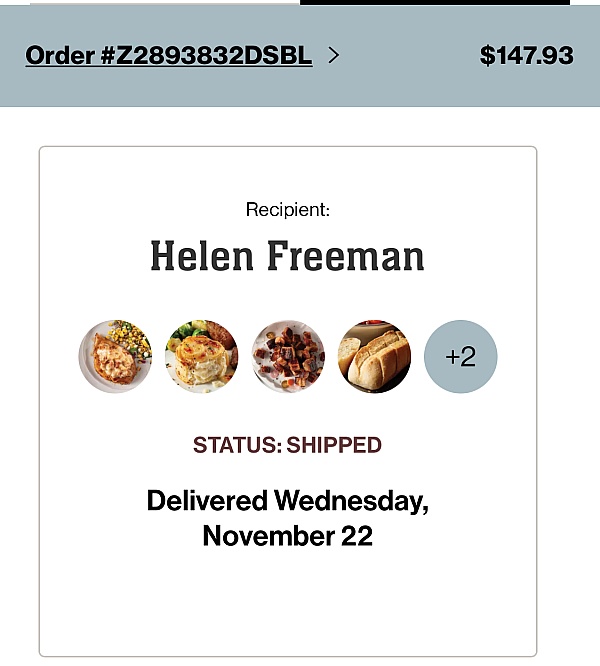
Task: Select the diced steak bites thumbnail
Action: (288, 357)
